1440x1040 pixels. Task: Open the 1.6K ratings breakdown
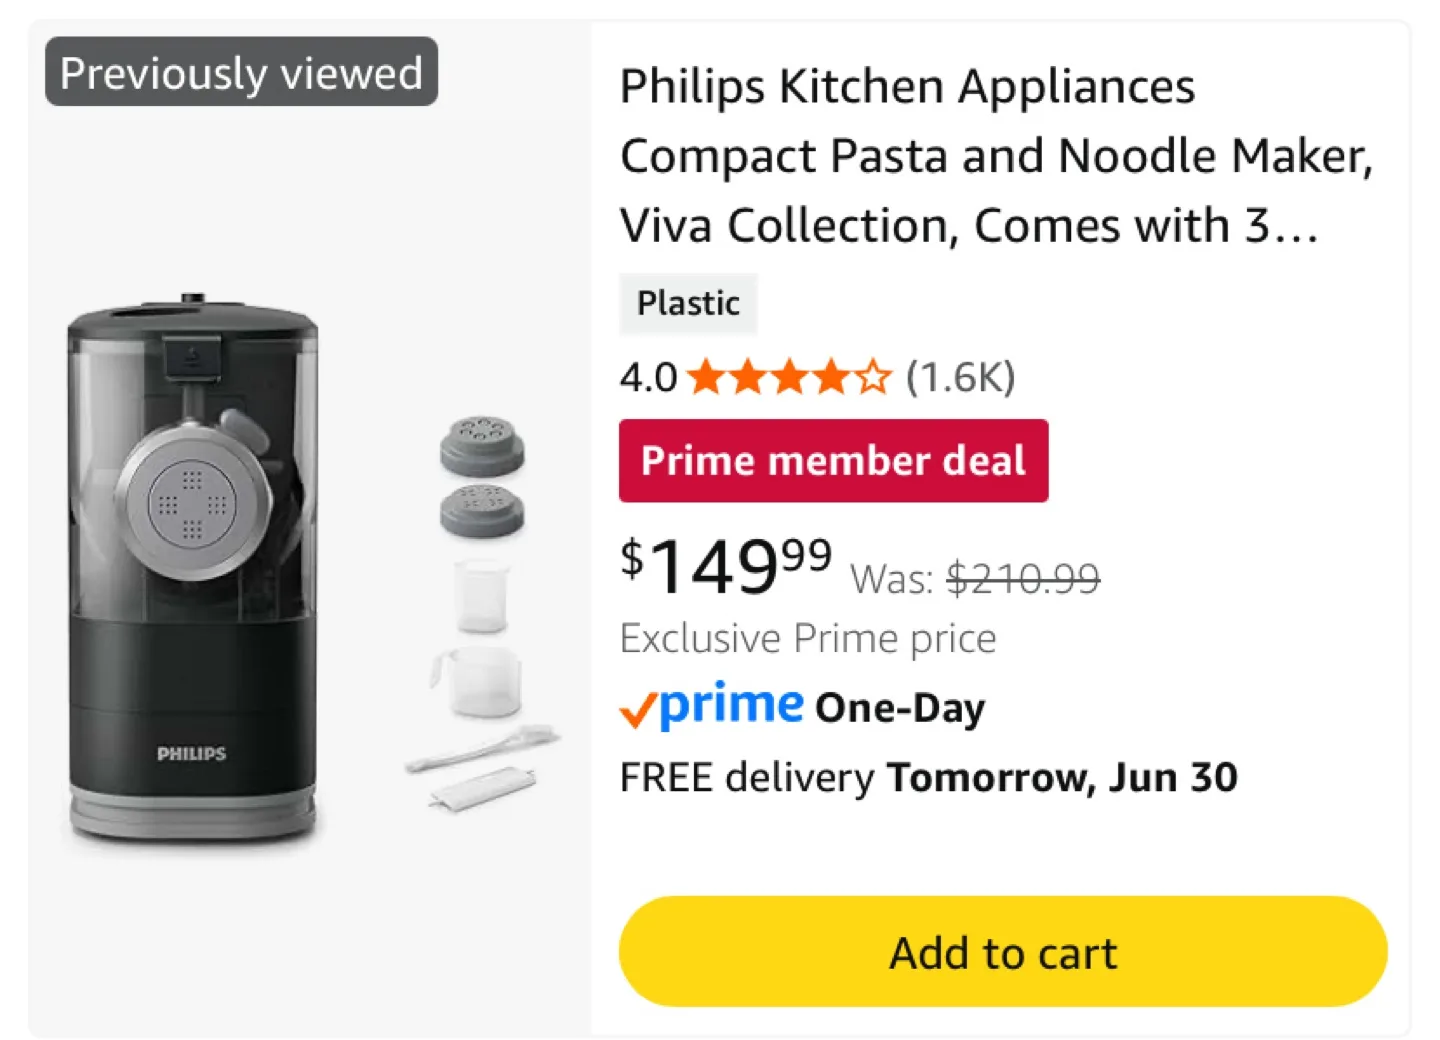pyautogui.click(x=960, y=377)
